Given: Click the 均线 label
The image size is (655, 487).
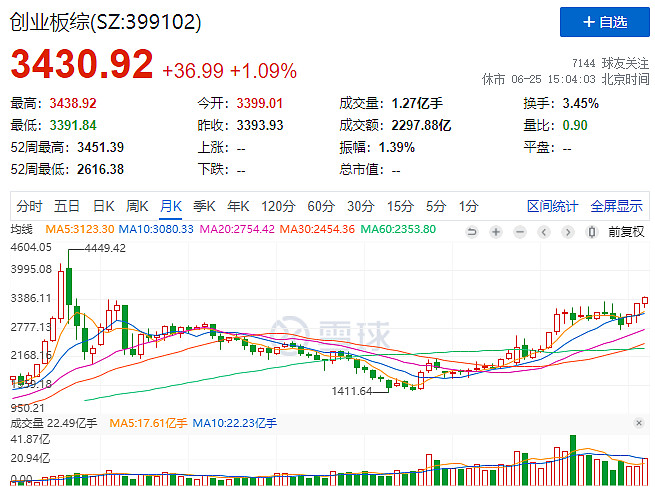Looking at the screenshot, I should [21, 229].
